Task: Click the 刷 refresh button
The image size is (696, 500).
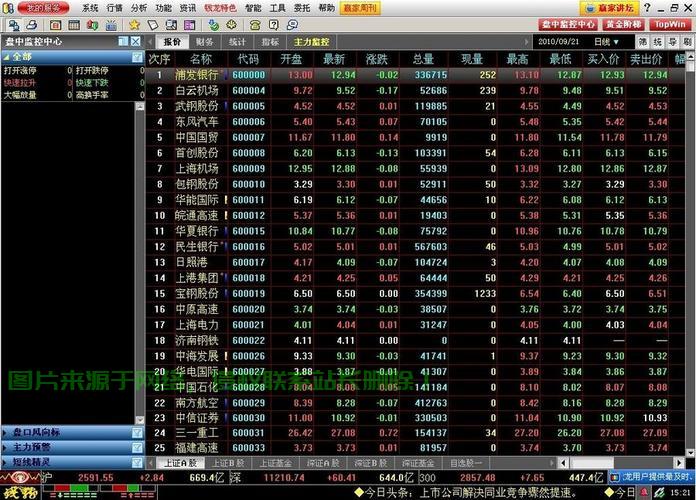Action: 688,42
